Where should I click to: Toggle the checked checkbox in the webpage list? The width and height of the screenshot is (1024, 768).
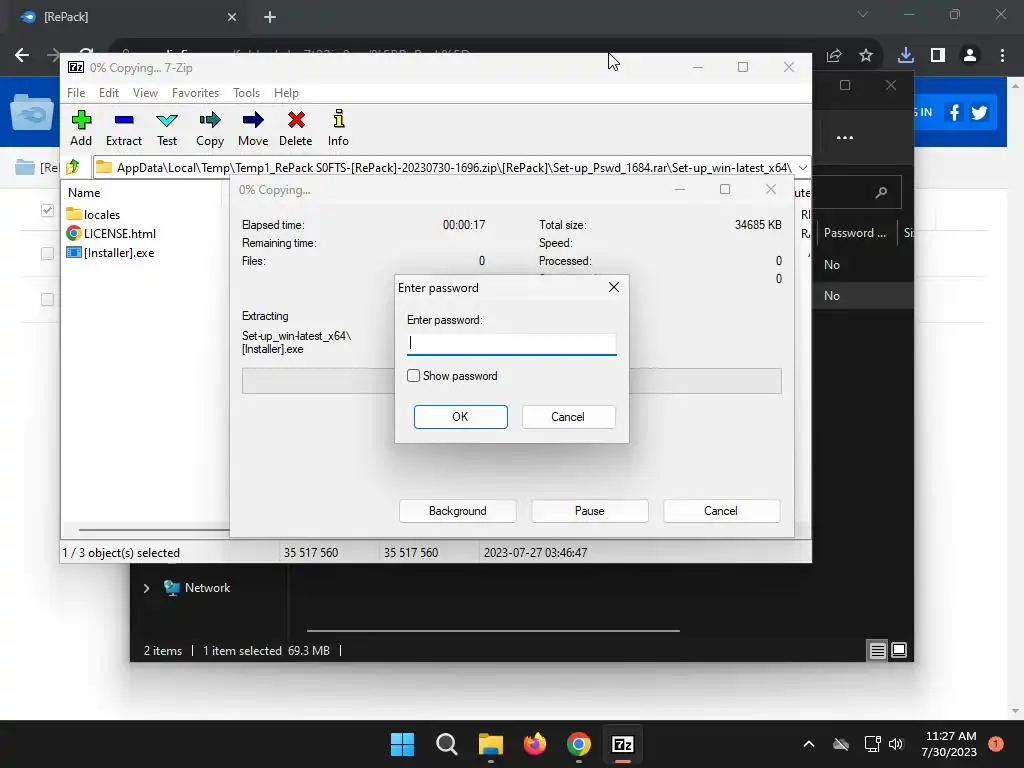point(47,210)
